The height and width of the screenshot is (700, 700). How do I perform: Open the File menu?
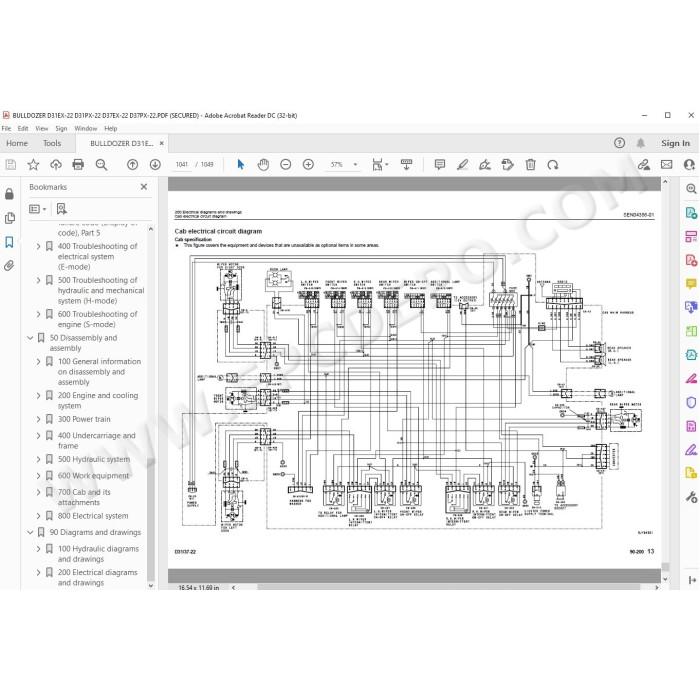(x=6, y=129)
